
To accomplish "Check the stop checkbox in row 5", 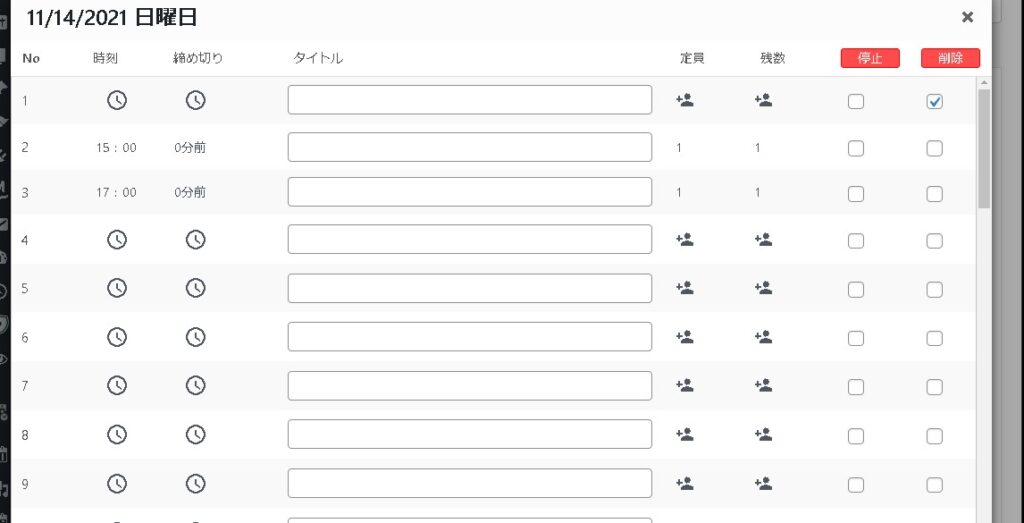I will 856,289.
